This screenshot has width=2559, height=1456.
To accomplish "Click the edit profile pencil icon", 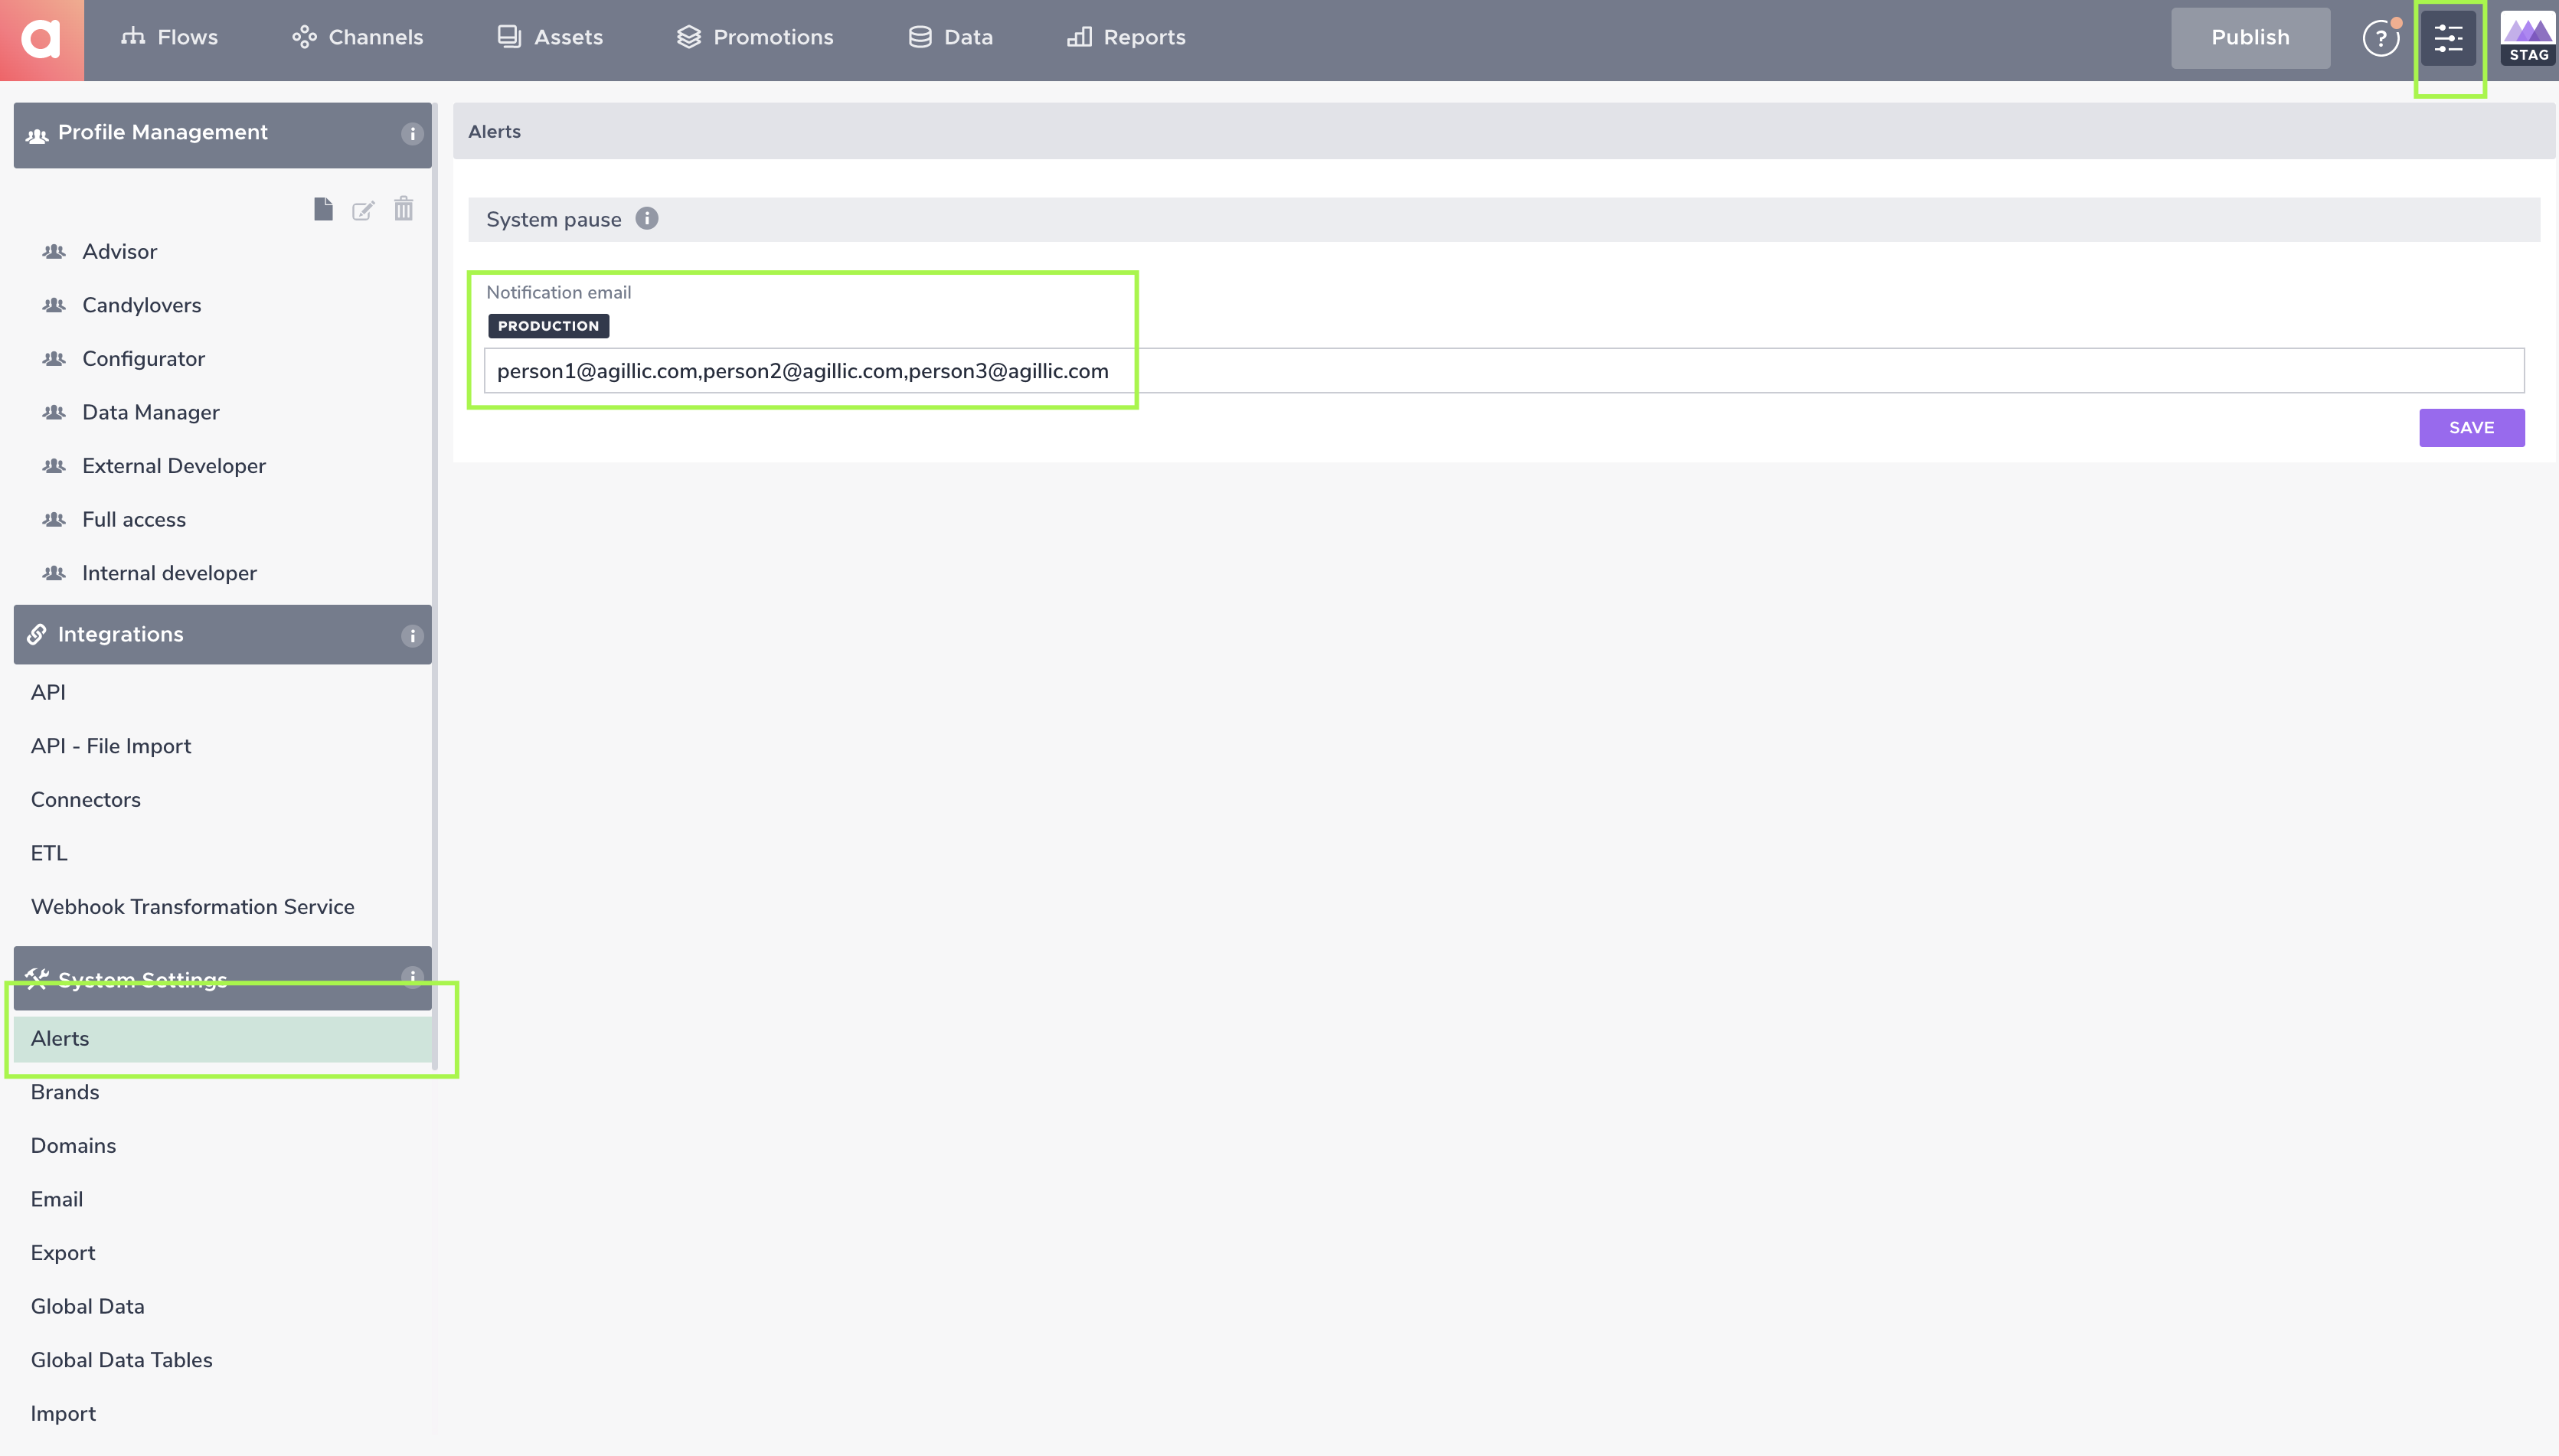I will pos(363,210).
